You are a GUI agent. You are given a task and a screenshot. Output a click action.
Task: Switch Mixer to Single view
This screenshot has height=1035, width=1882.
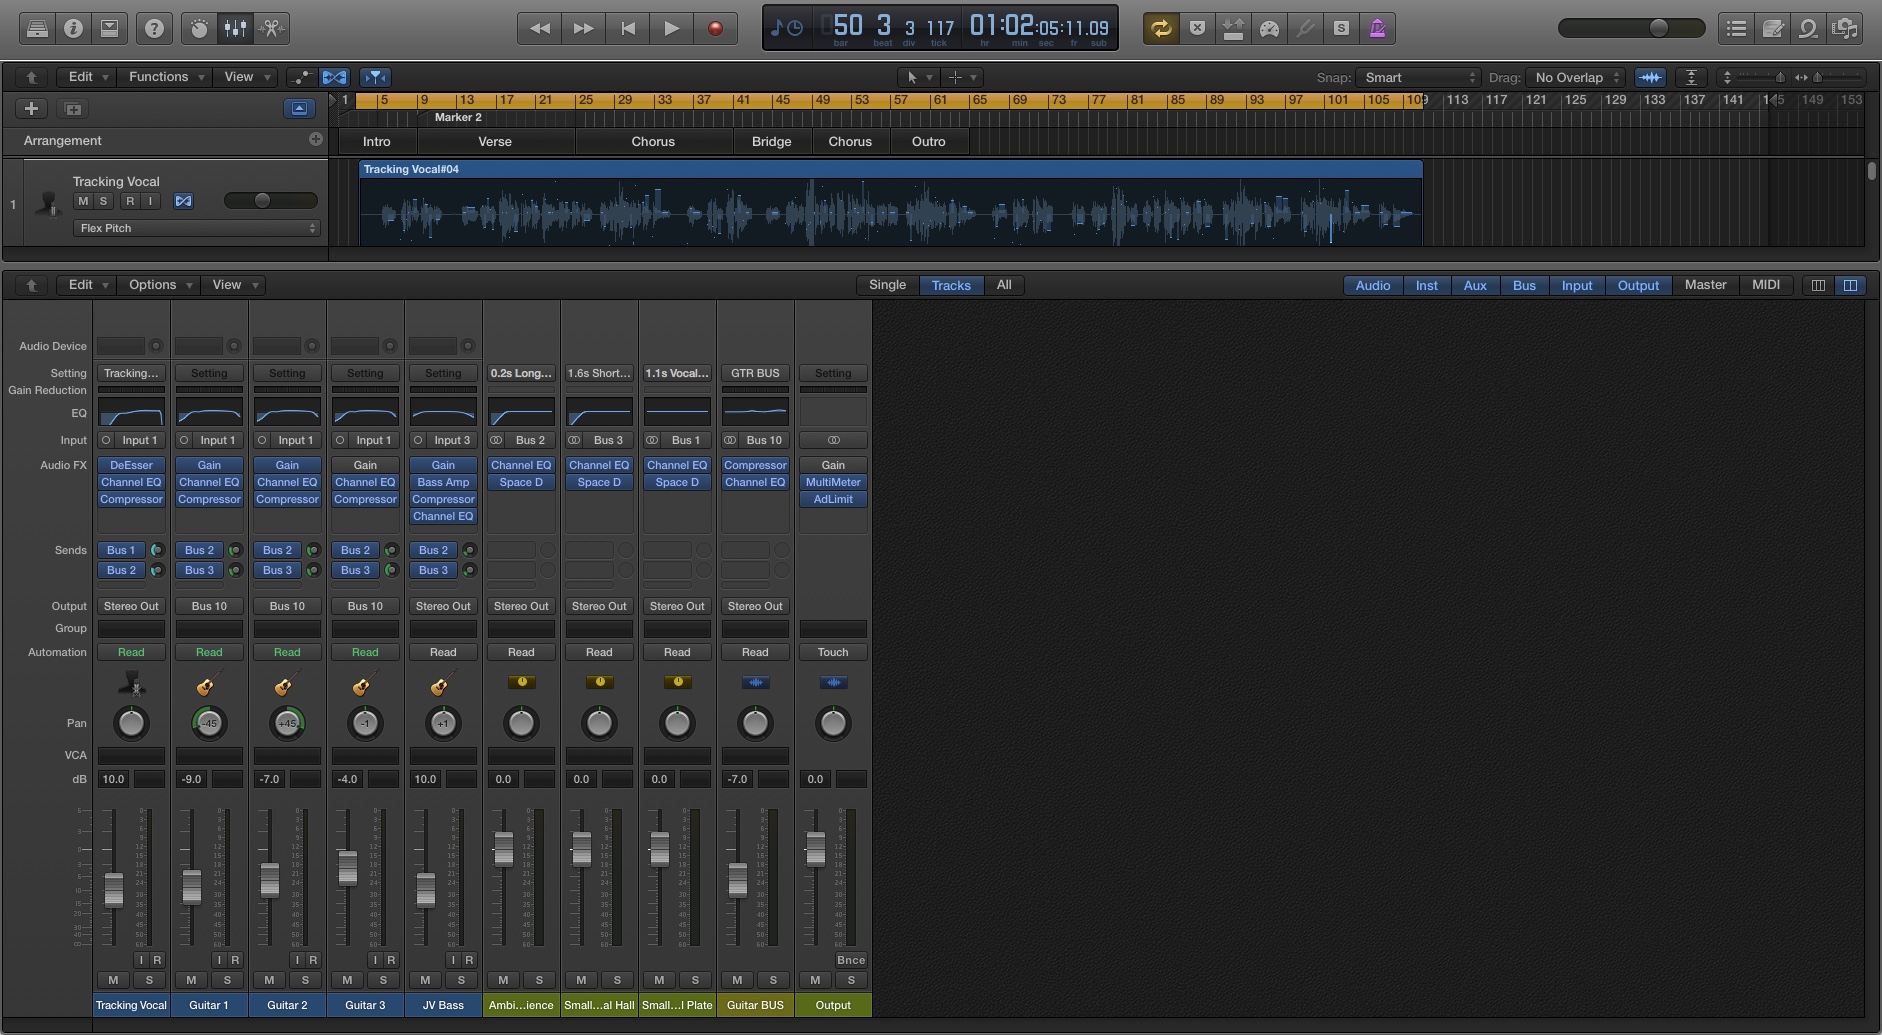click(887, 285)
